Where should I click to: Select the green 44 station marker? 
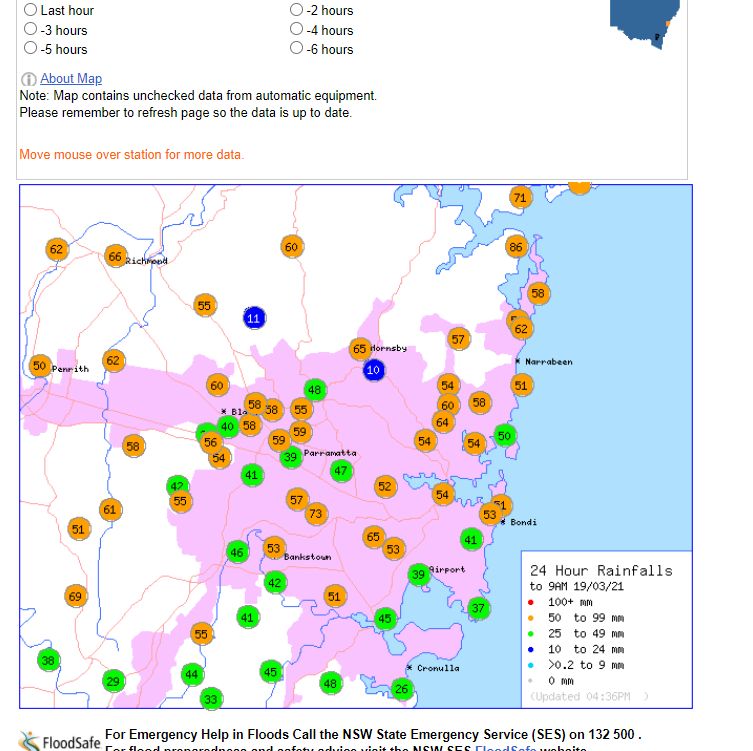tap(192, 674)
